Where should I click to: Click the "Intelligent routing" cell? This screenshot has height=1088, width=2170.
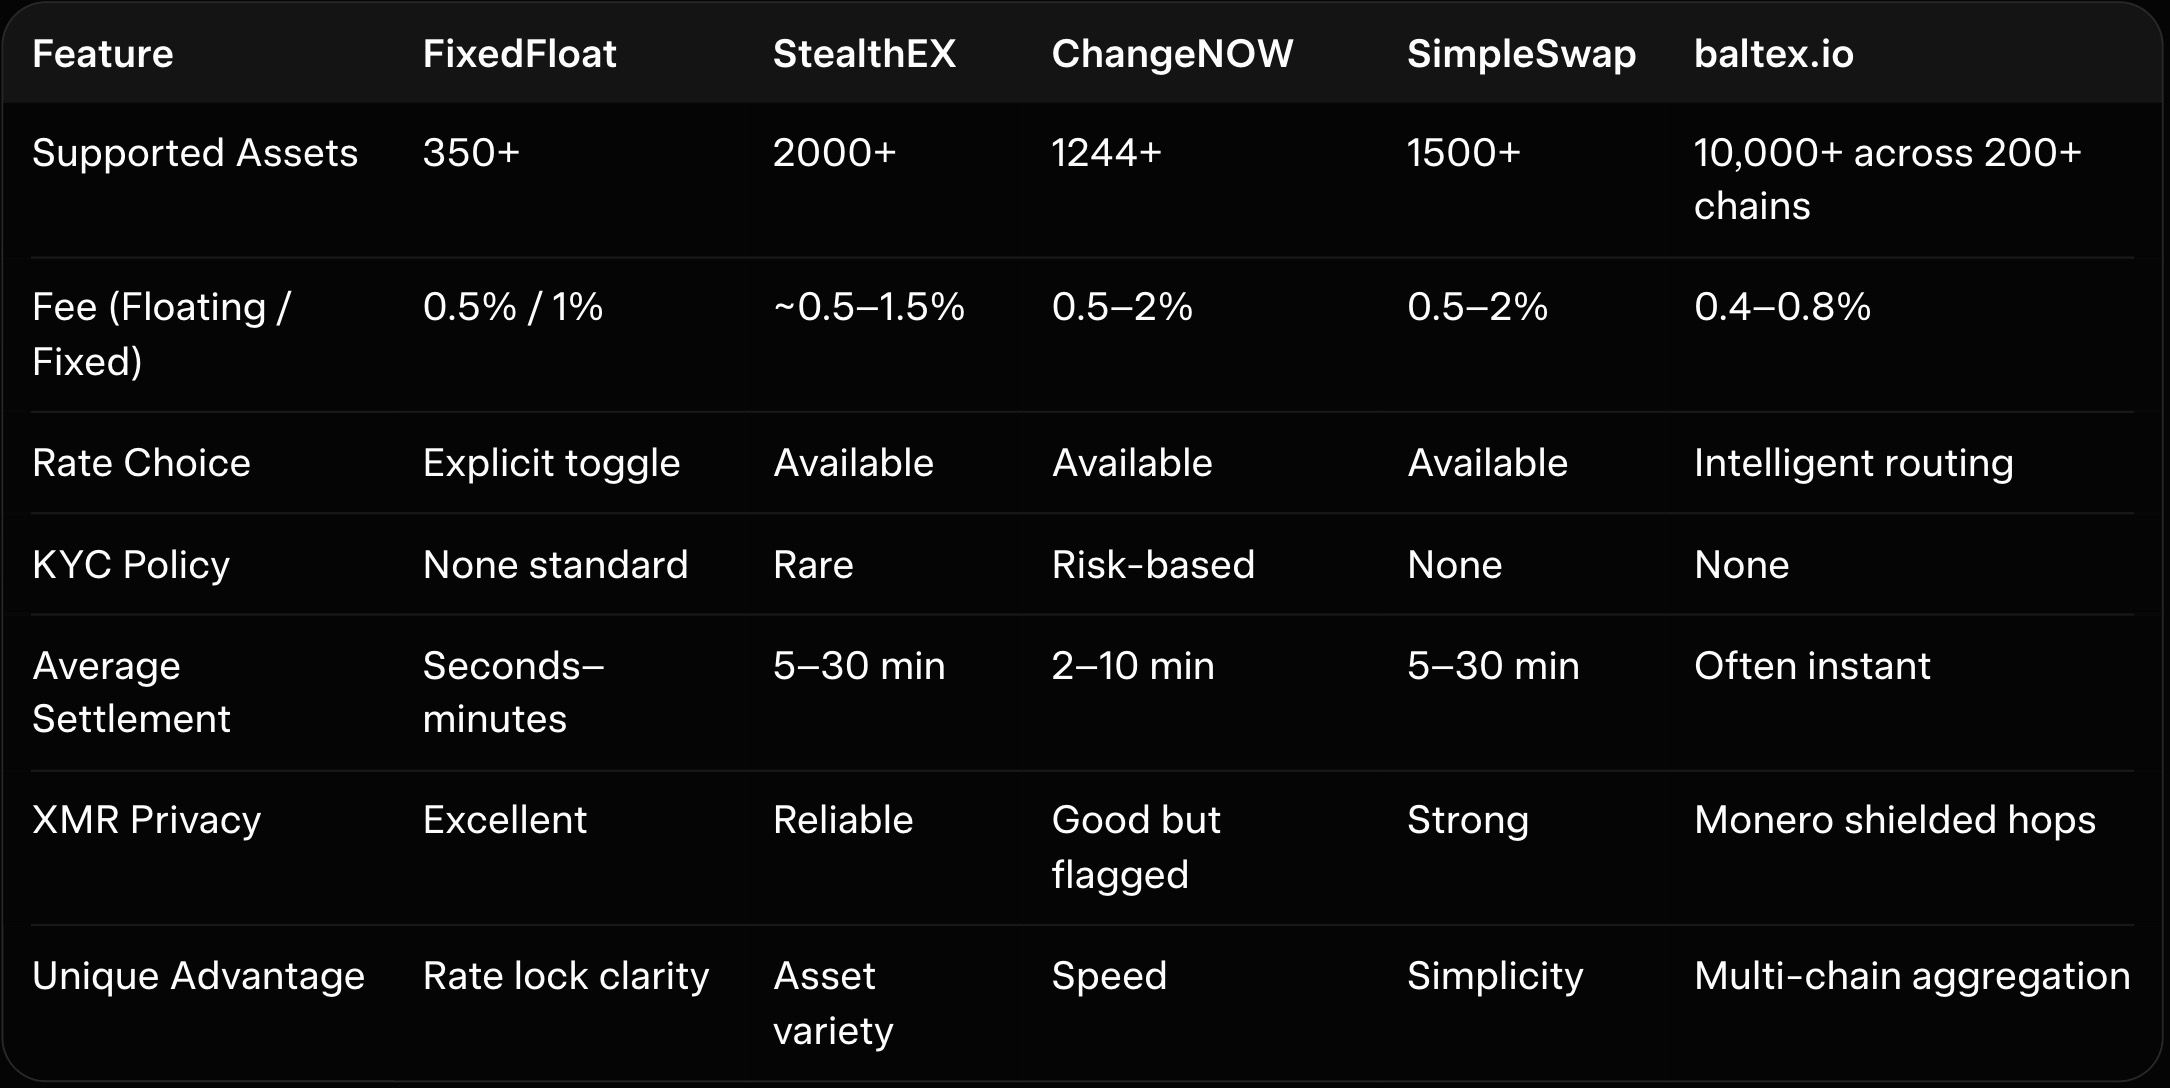[1853, 463]
